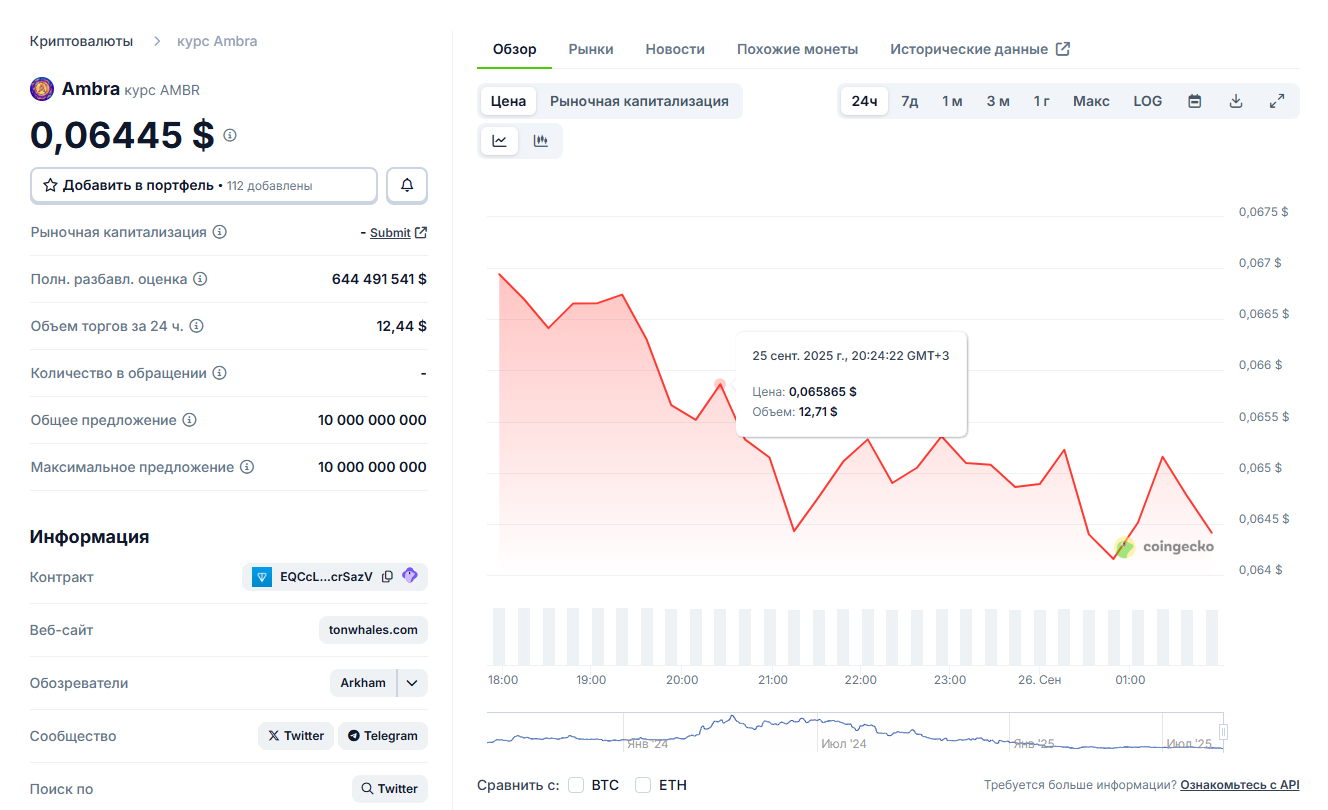
Task: Download chart data via download icon
Action: click(1236, 101)
